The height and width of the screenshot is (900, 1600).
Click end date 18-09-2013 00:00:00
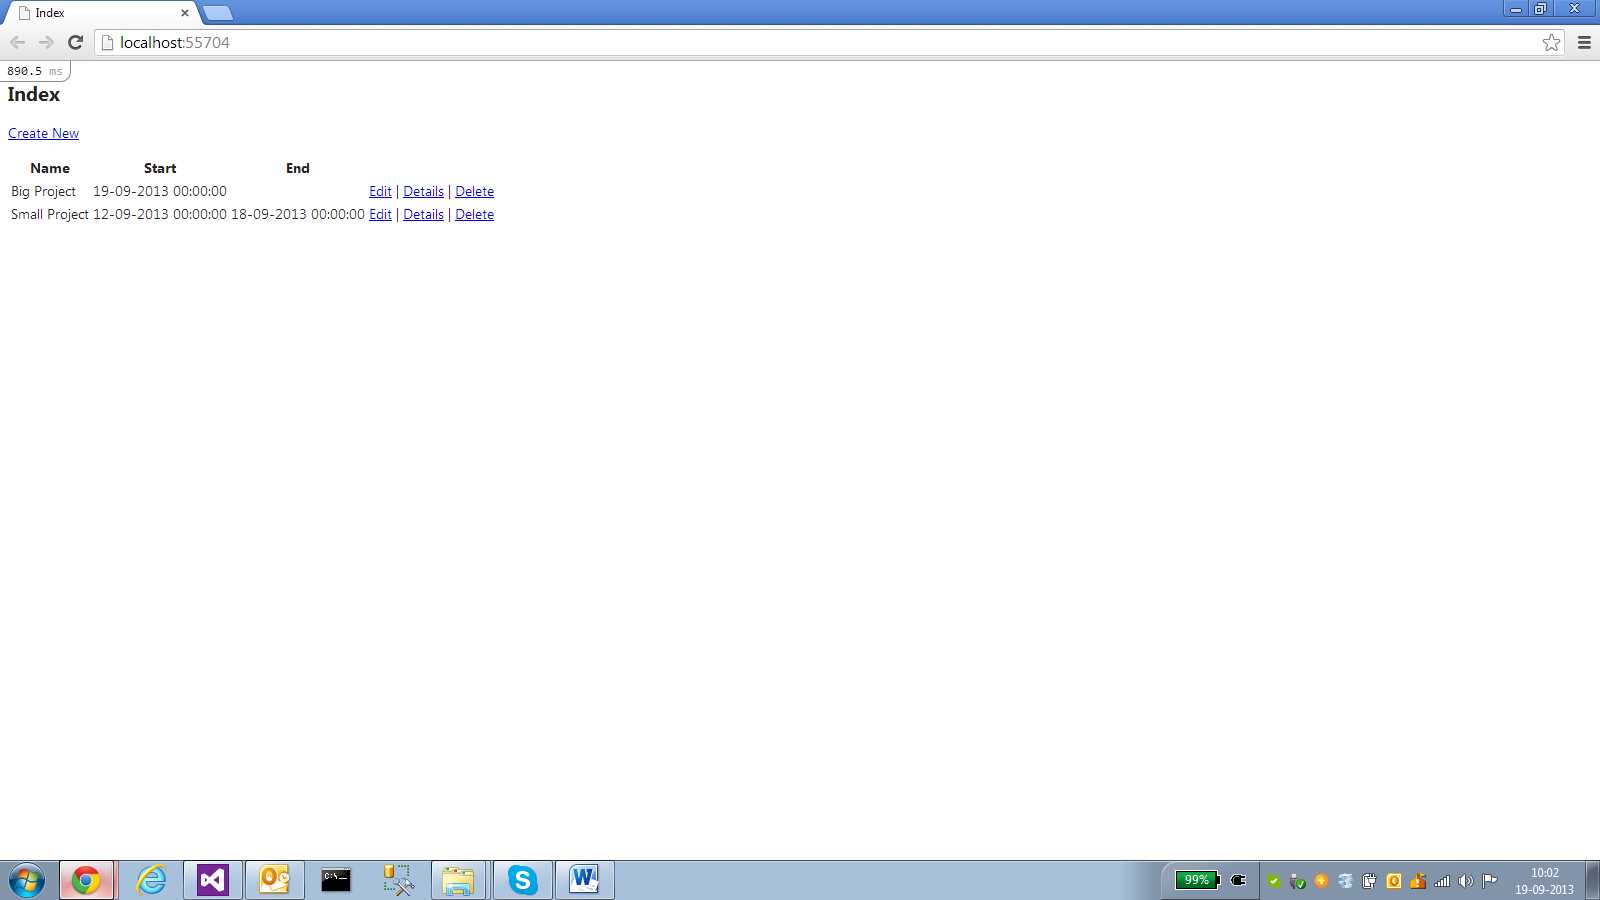pyautogui.click(x=298, y=214)
